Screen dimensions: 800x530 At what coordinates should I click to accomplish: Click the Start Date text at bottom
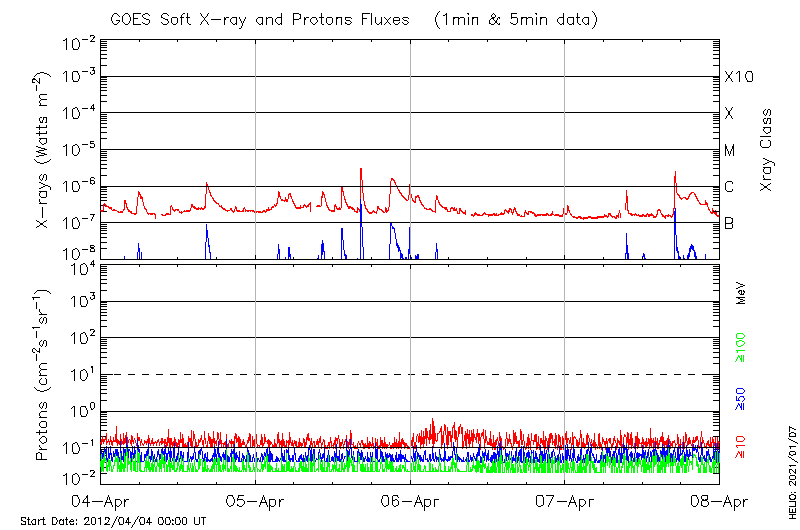(x=113, y=521)
